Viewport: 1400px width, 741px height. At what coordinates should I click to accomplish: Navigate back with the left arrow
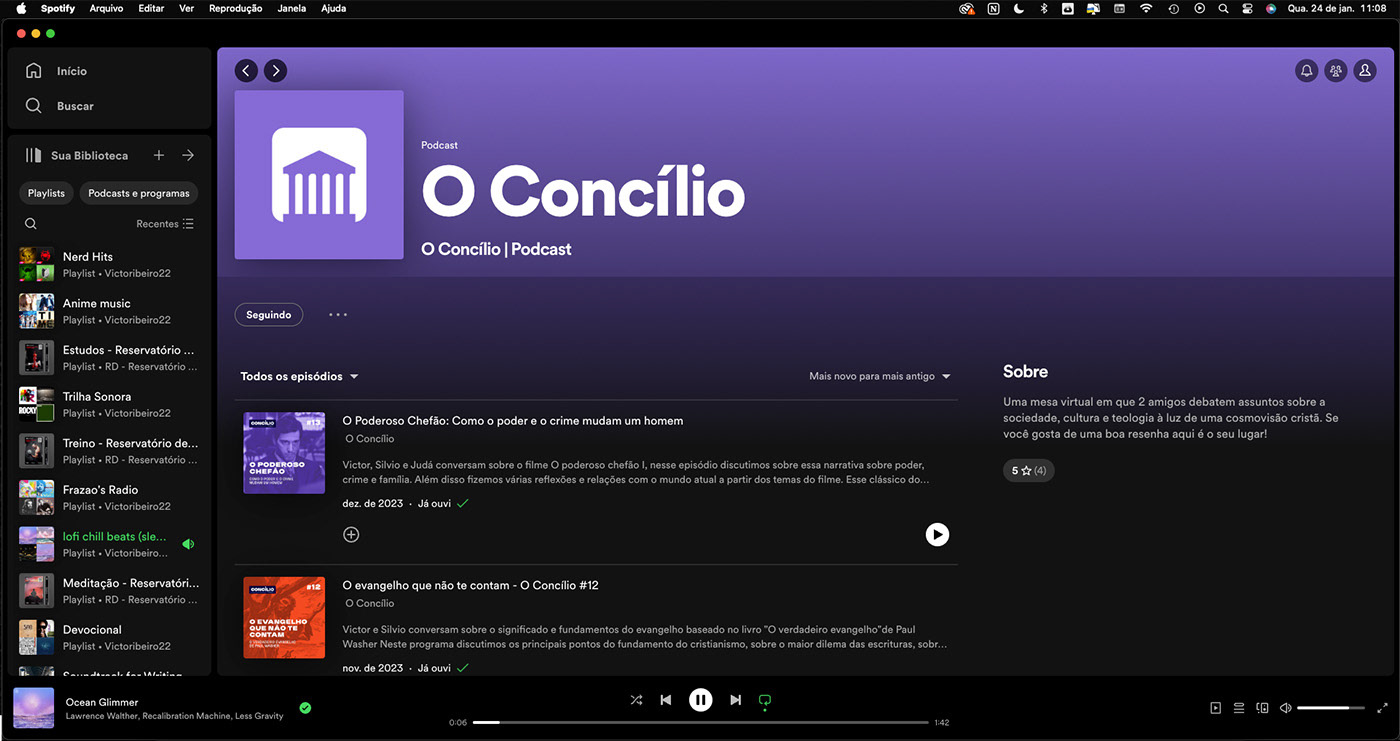tap(246, 71)
